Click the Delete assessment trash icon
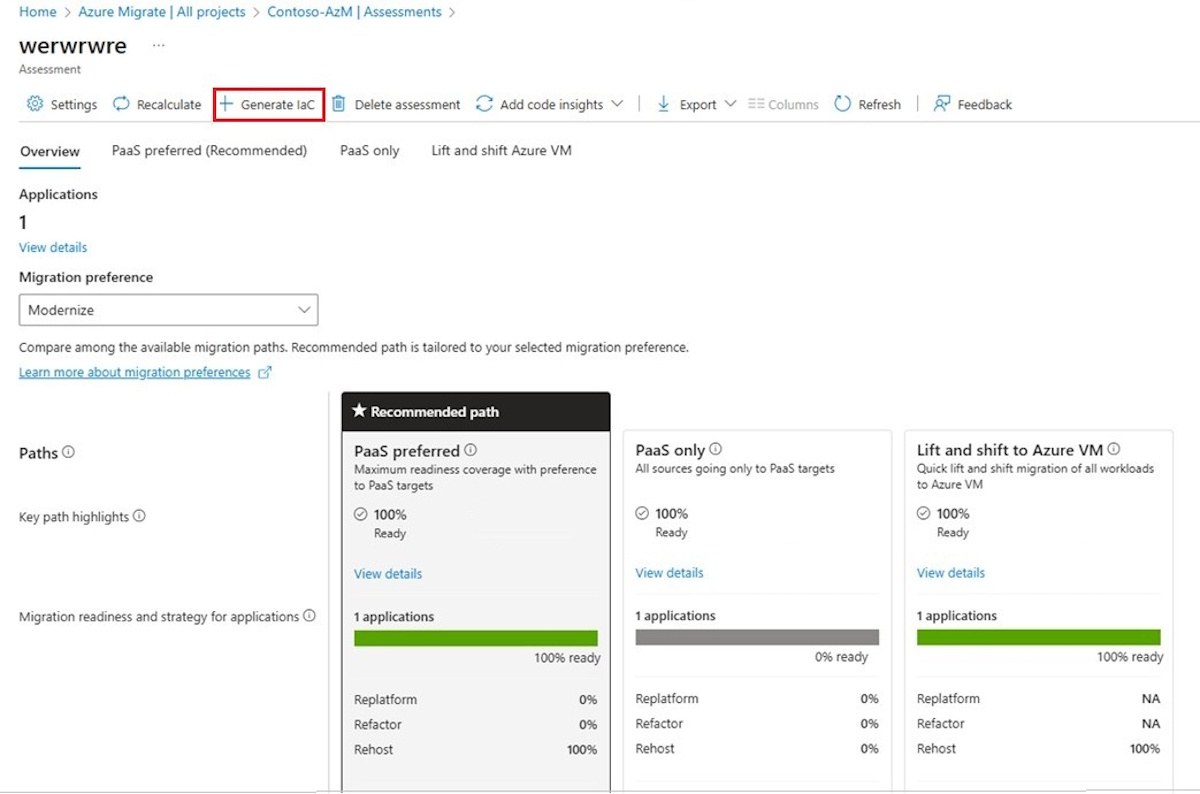The height and width of the screenshot is (794, 1200). [339, 104]
